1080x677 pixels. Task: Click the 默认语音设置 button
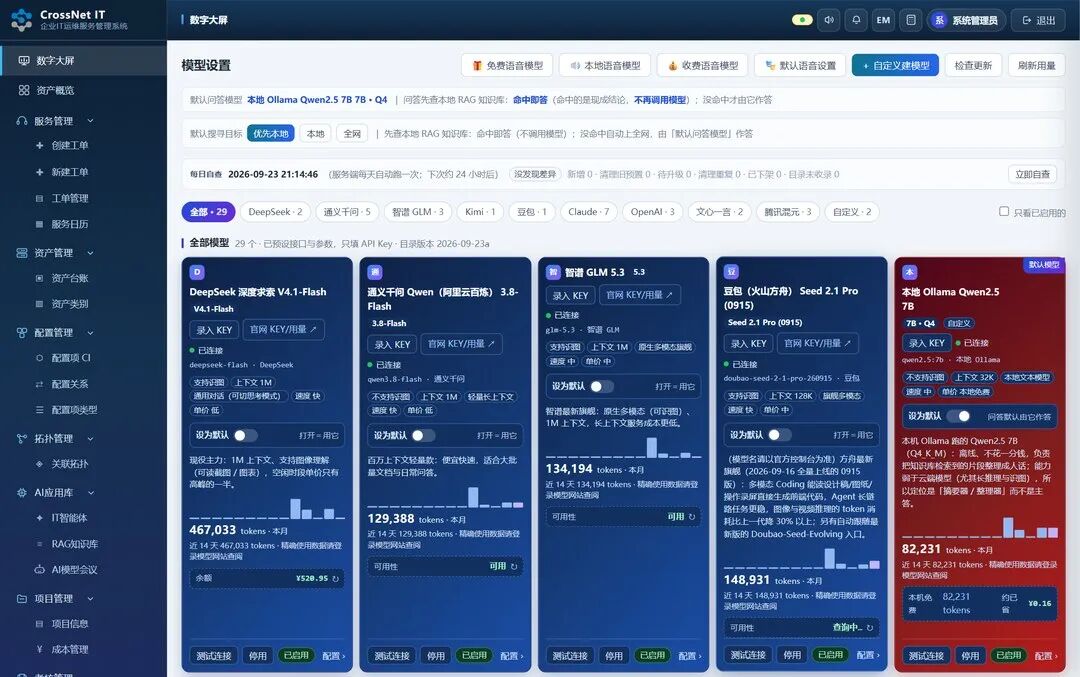pos(800,65)
